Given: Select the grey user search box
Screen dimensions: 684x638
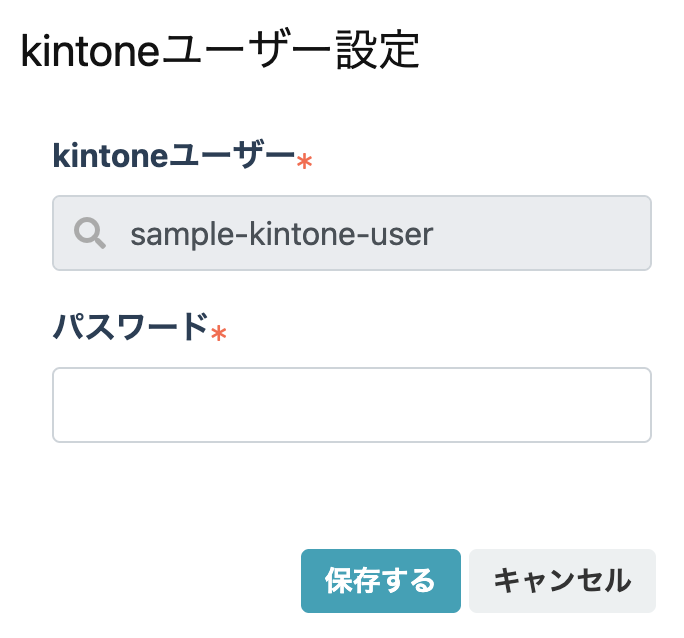Looking at the screenshot, I should coord(351,233).
